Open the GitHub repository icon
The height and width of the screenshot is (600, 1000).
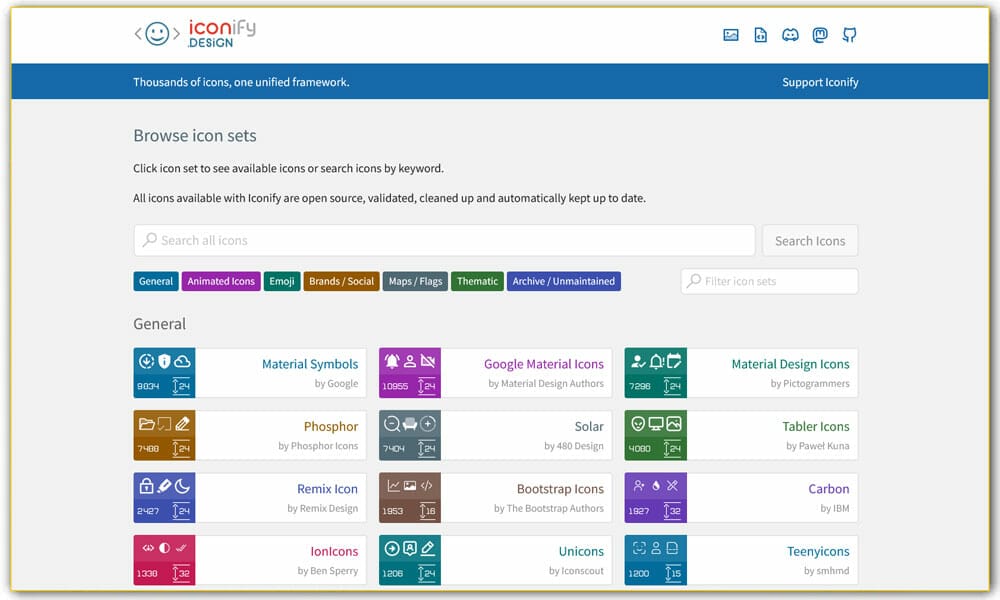coord(850,35)
